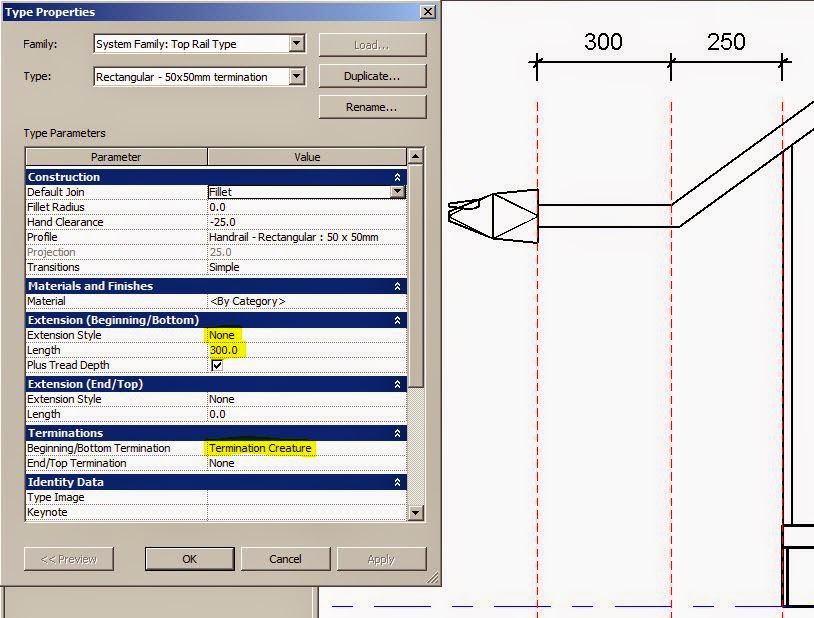Image resolution: width=814 pixels, height=618 pixels.
Task: Edit the highlighted Length value 300.0
Action: pos(227,350)
